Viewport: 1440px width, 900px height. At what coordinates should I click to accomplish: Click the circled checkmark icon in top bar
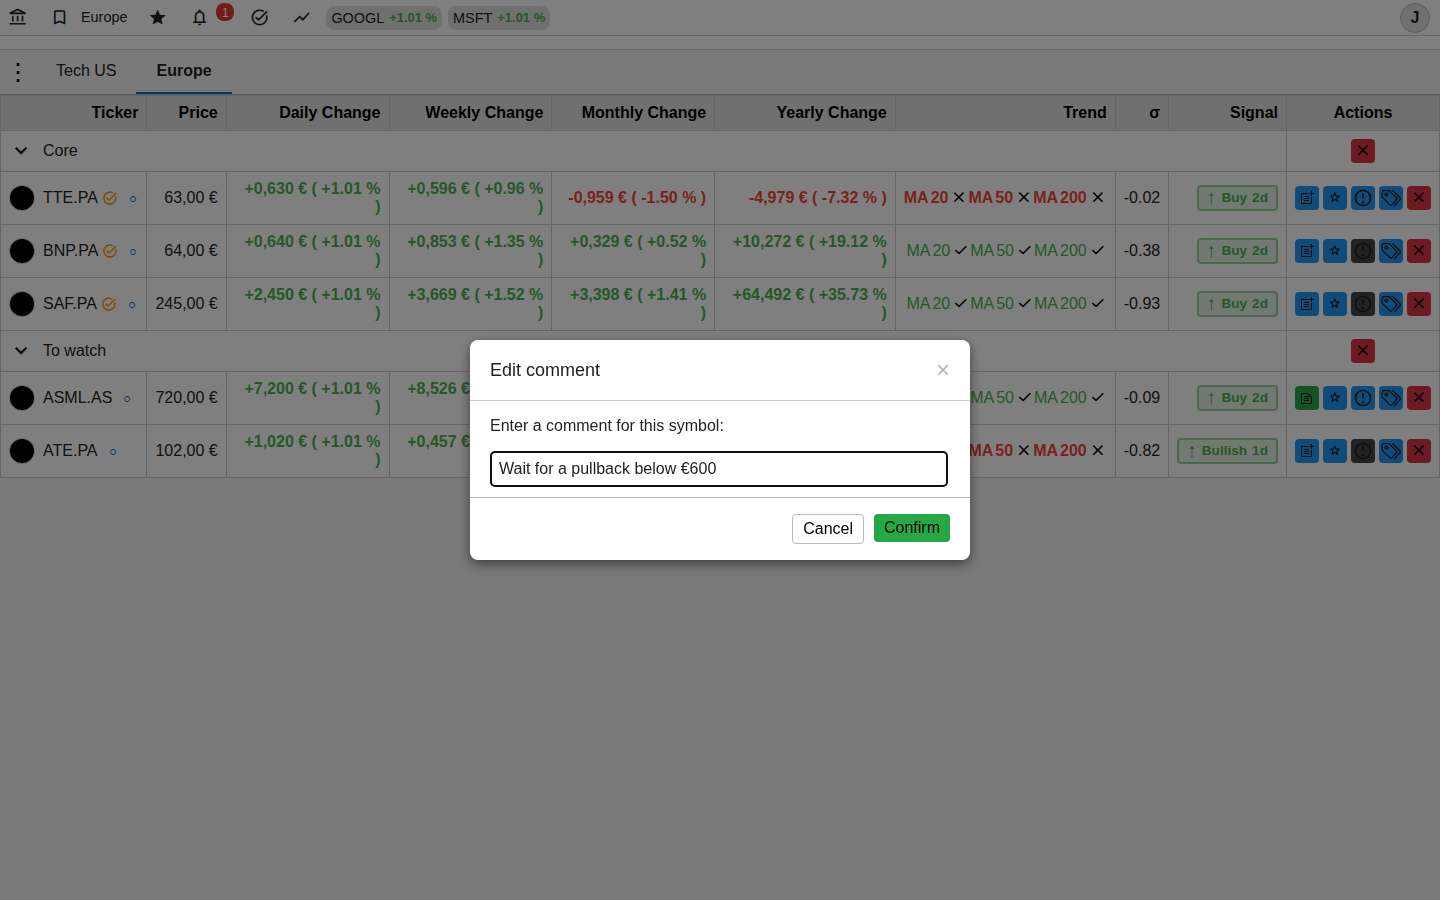pyautogui.click(x=260, y=17)
